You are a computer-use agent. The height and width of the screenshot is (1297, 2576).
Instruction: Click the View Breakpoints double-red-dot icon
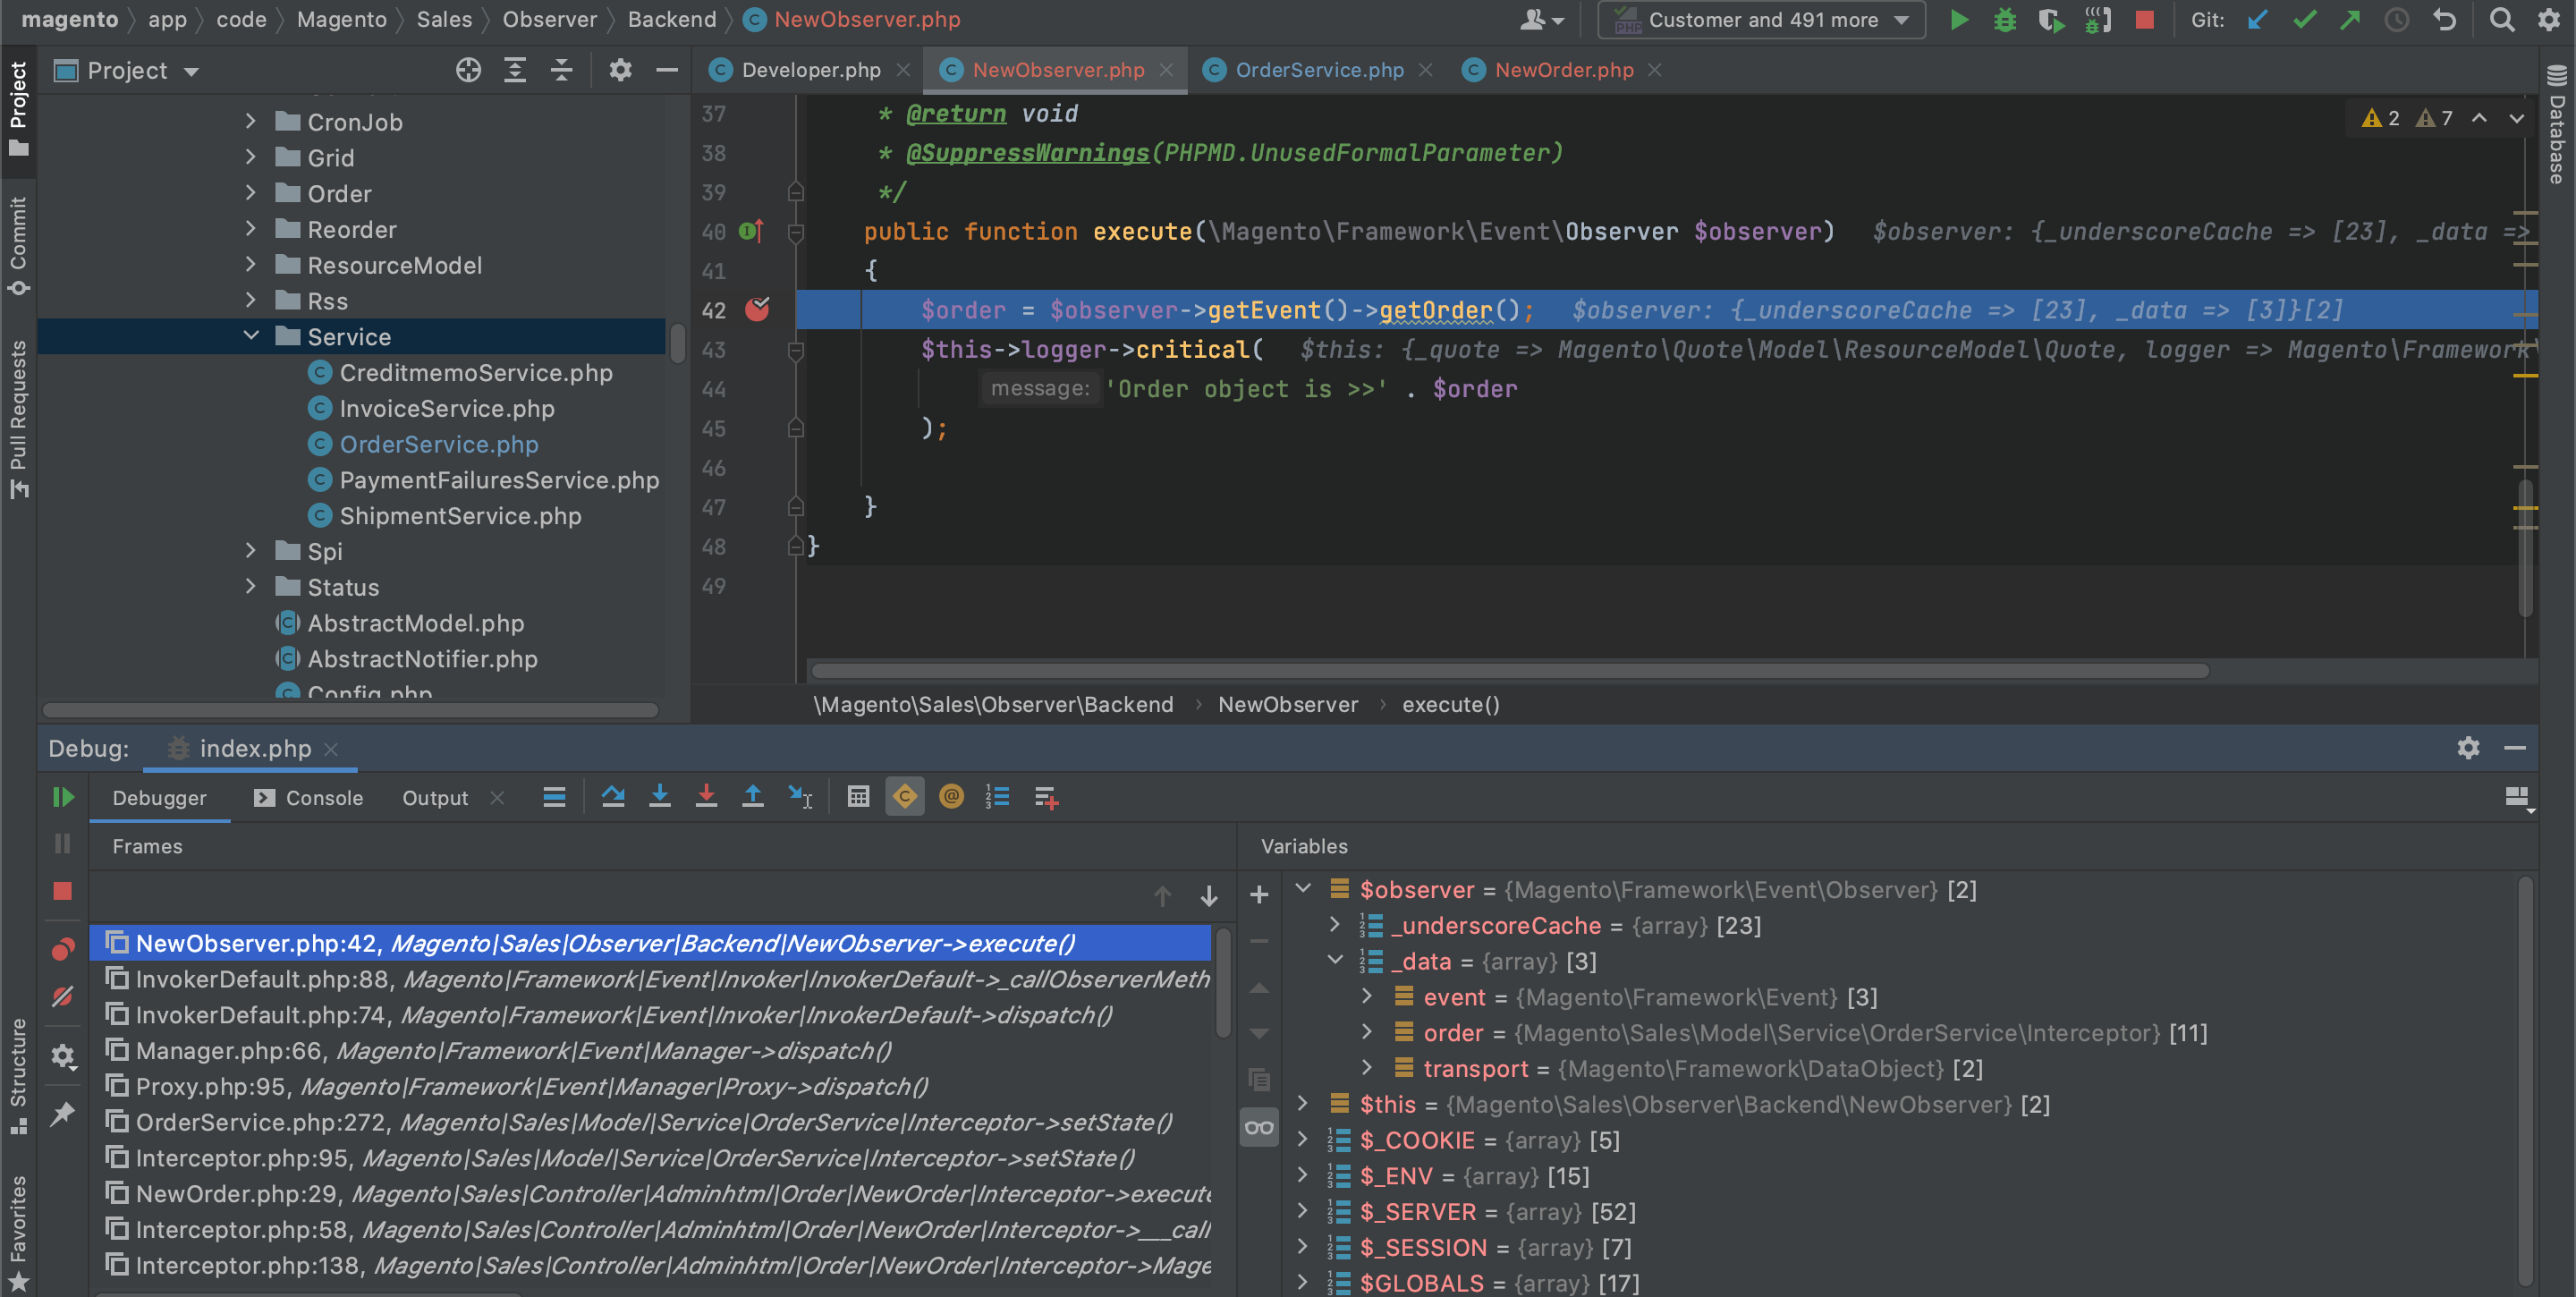pyautogui.click(x=63, y=949)
